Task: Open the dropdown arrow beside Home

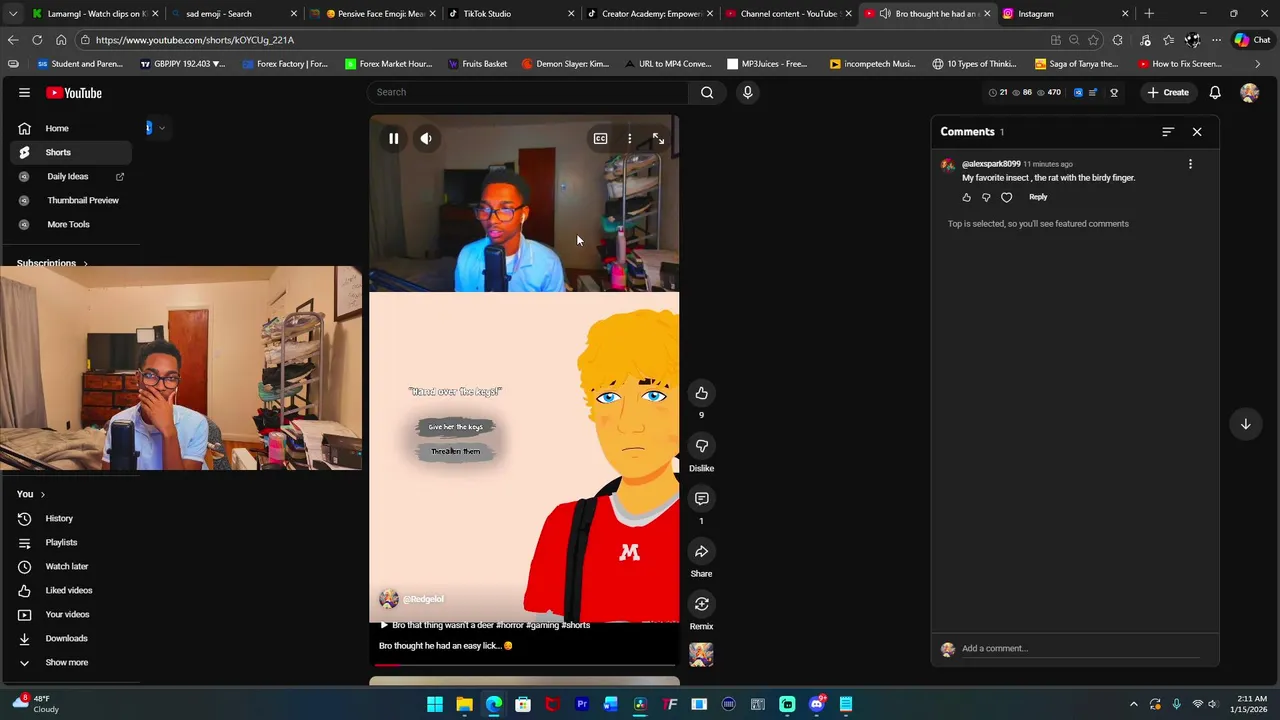Action: coord(161,128)
